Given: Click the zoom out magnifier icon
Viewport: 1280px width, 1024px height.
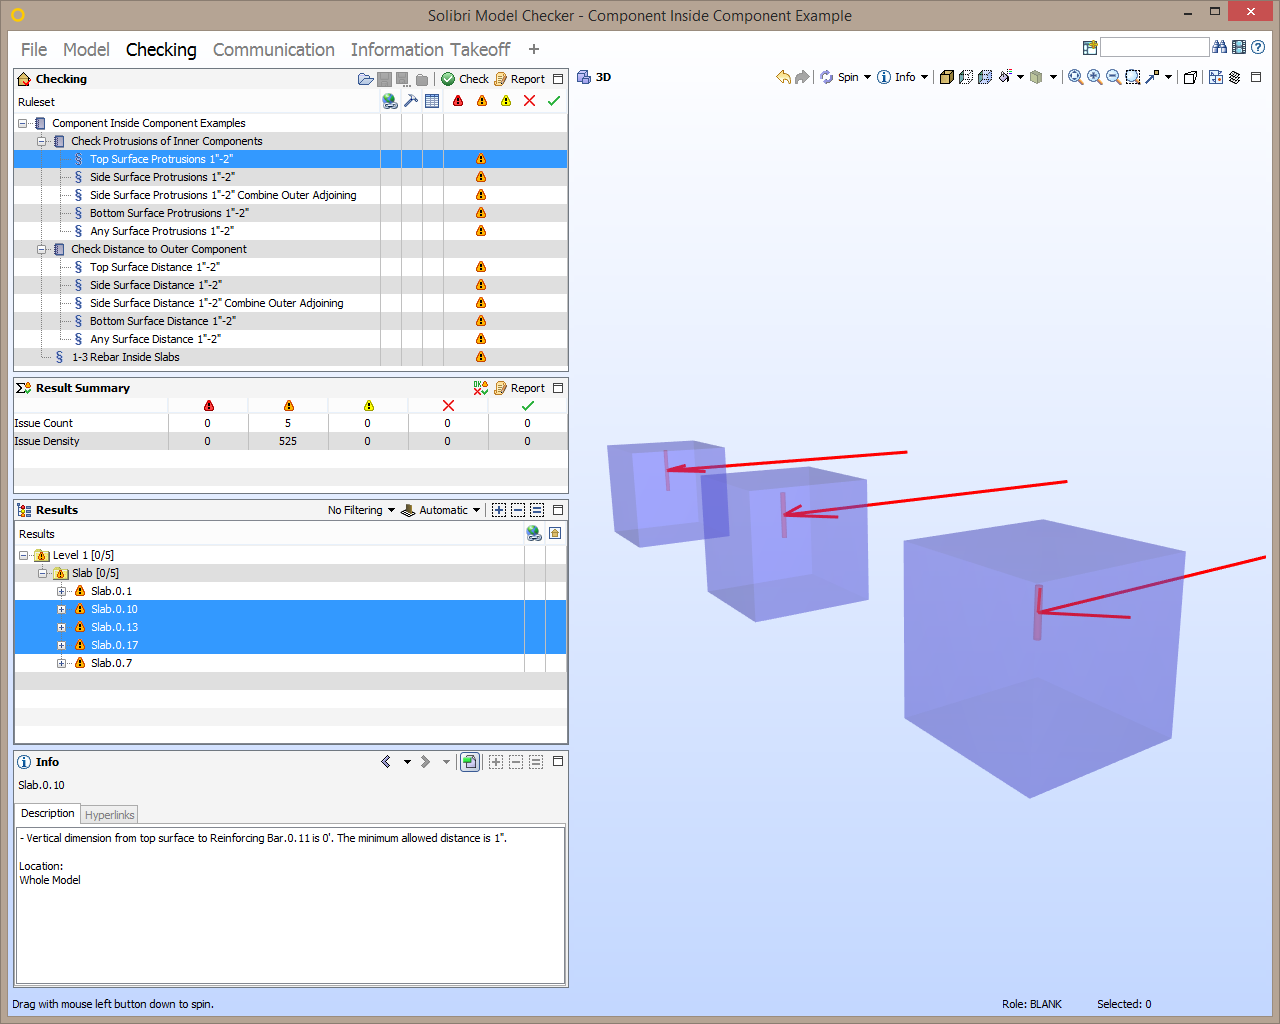Looking at the screenshot, I should [1113, 77].
